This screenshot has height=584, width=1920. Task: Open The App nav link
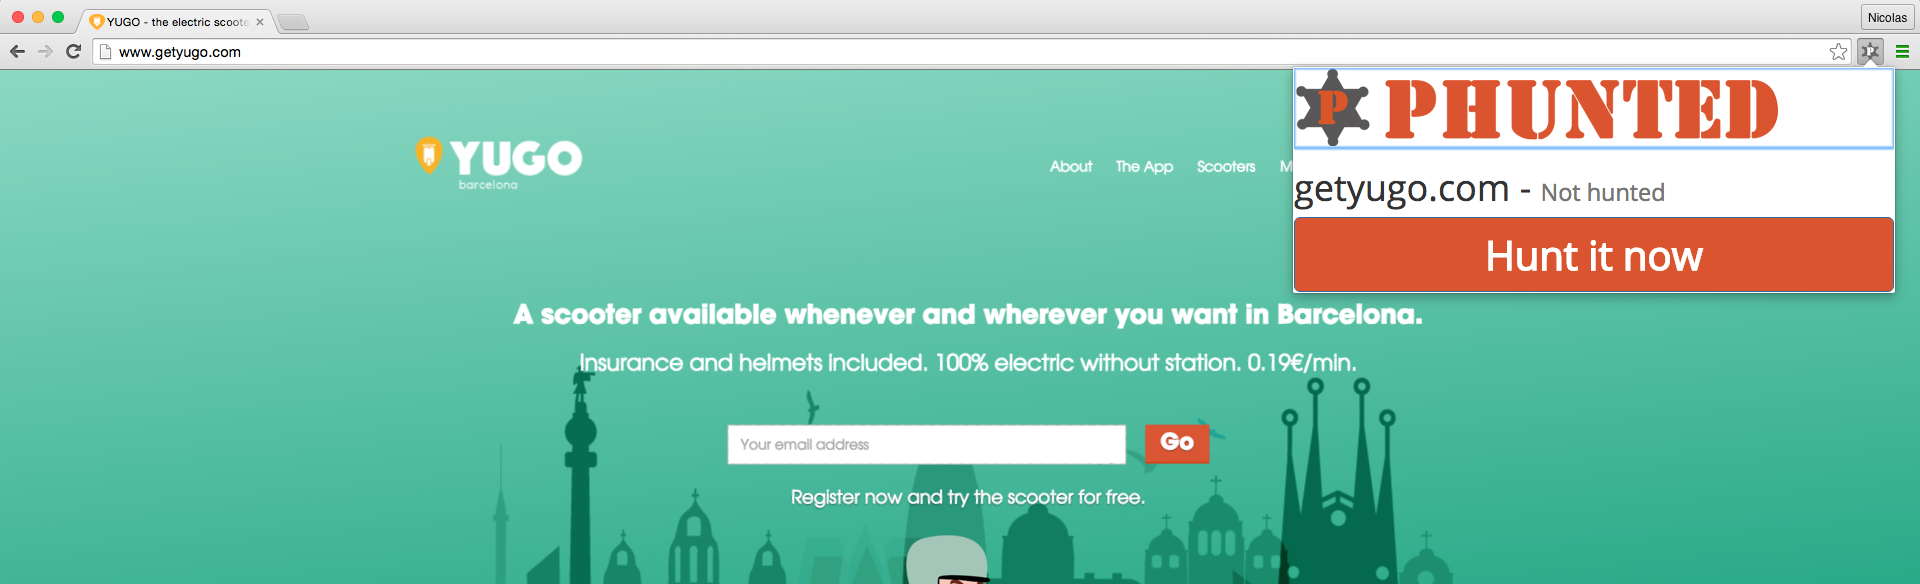(1144, 166)
